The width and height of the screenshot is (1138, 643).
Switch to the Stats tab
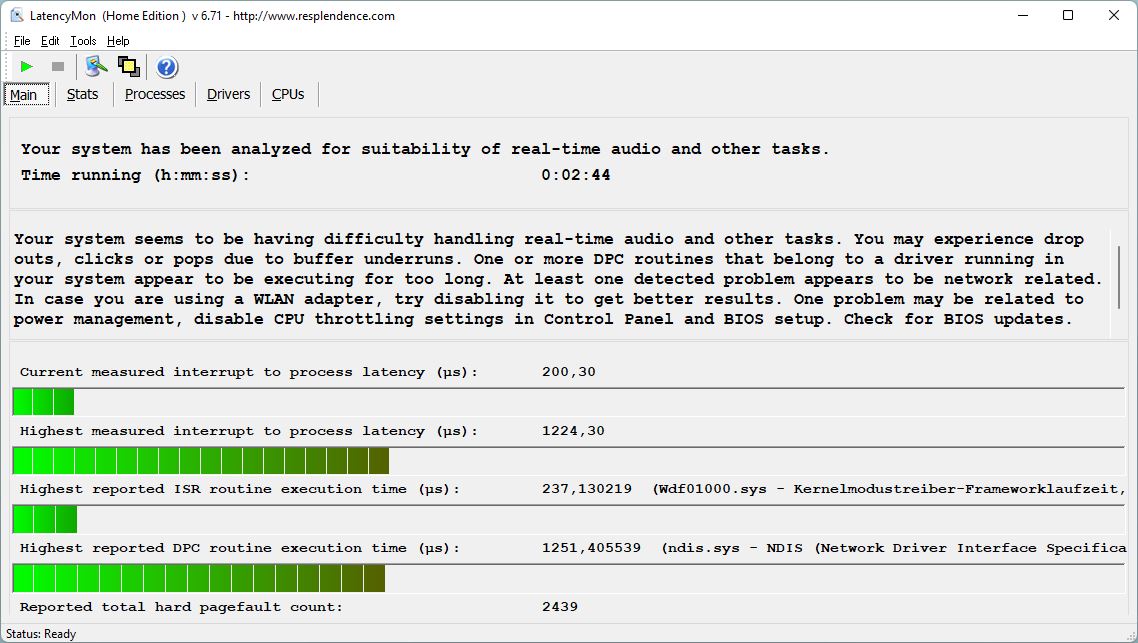[x=82, y=94]
